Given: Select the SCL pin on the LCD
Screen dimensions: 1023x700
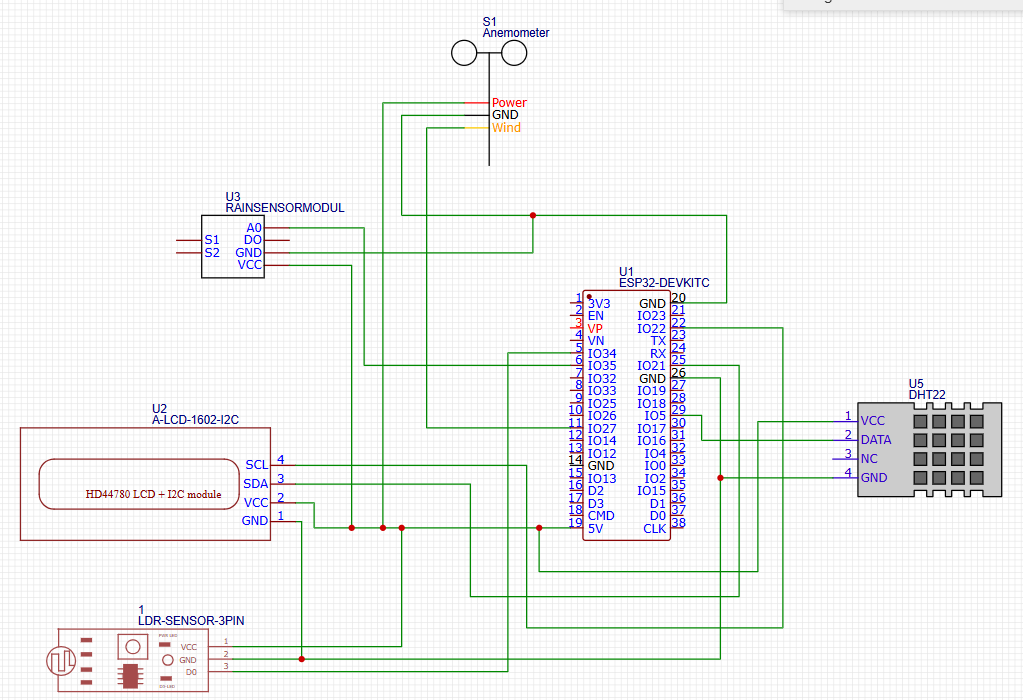Looking at the screenshot, I should coord(256,465).
